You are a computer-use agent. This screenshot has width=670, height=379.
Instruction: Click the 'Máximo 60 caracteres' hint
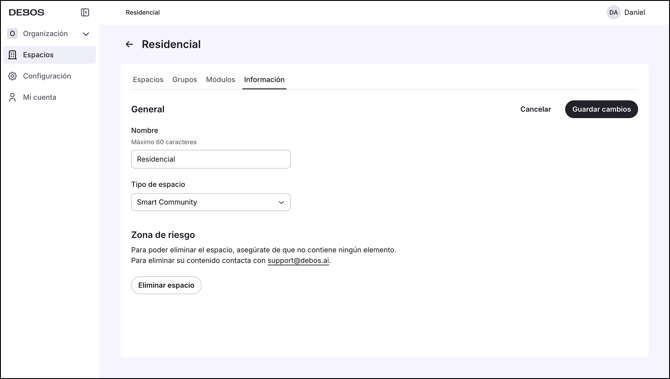click(x=164, y=142)
